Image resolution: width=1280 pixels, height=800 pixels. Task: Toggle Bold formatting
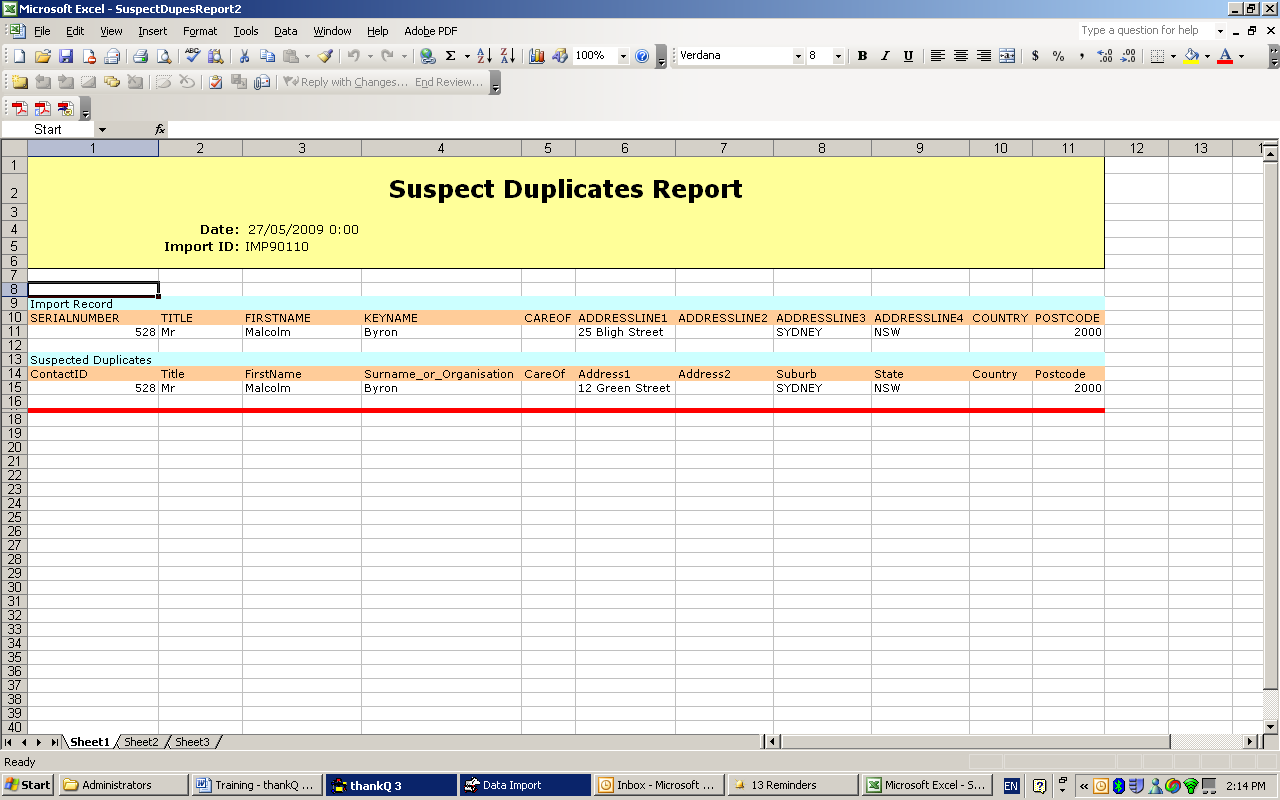pyautogui.click(x=862, y=56)
